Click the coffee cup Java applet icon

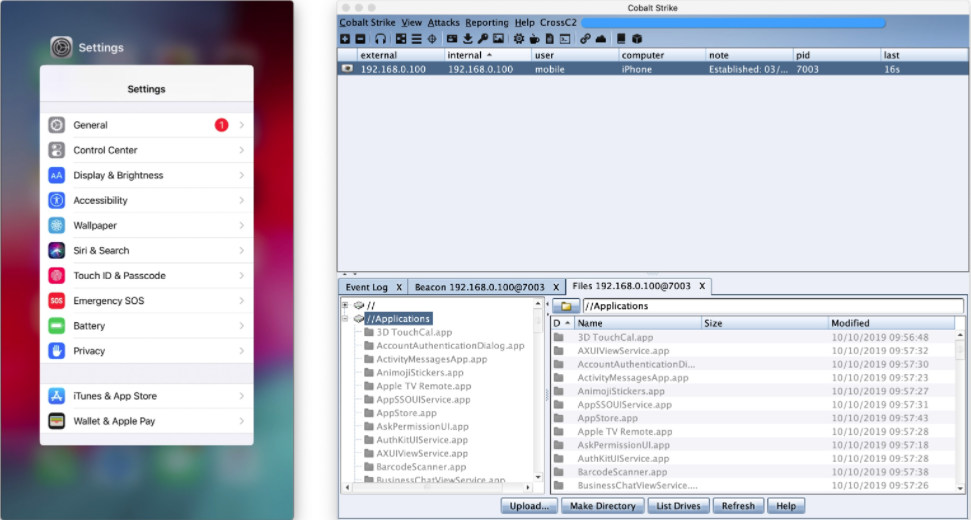pos(534,39)
